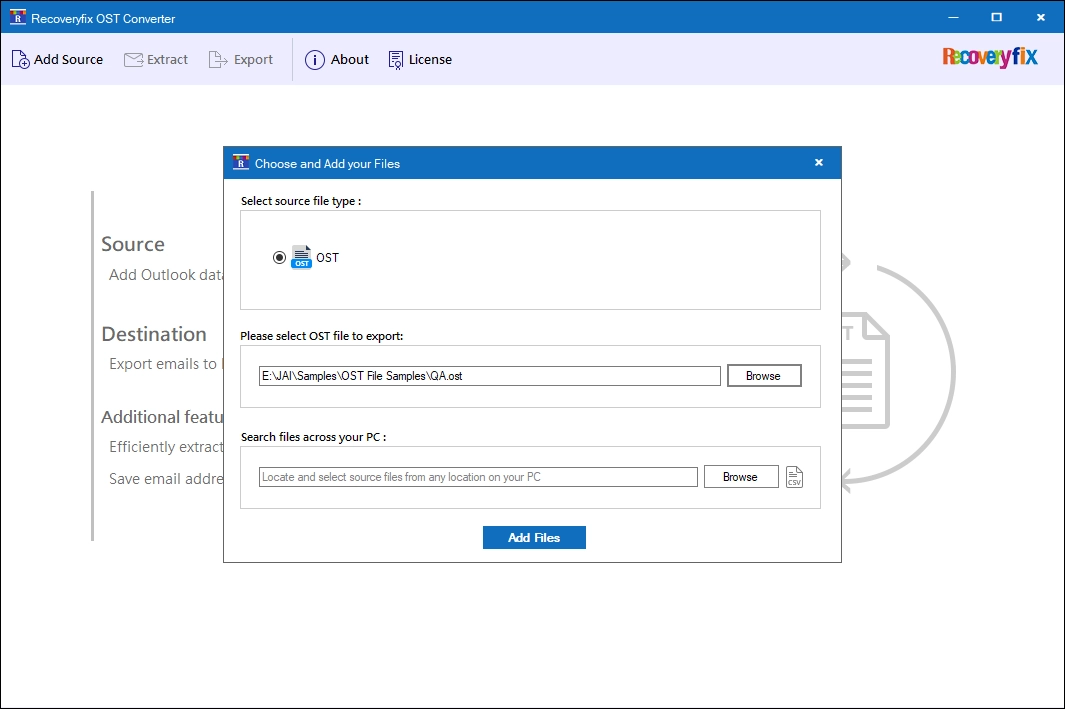Click the Source heading in background

[x=133, y=244]
